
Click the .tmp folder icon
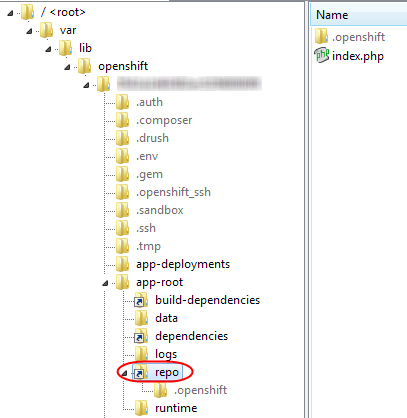pyautogui.click(x=122, y=246)
